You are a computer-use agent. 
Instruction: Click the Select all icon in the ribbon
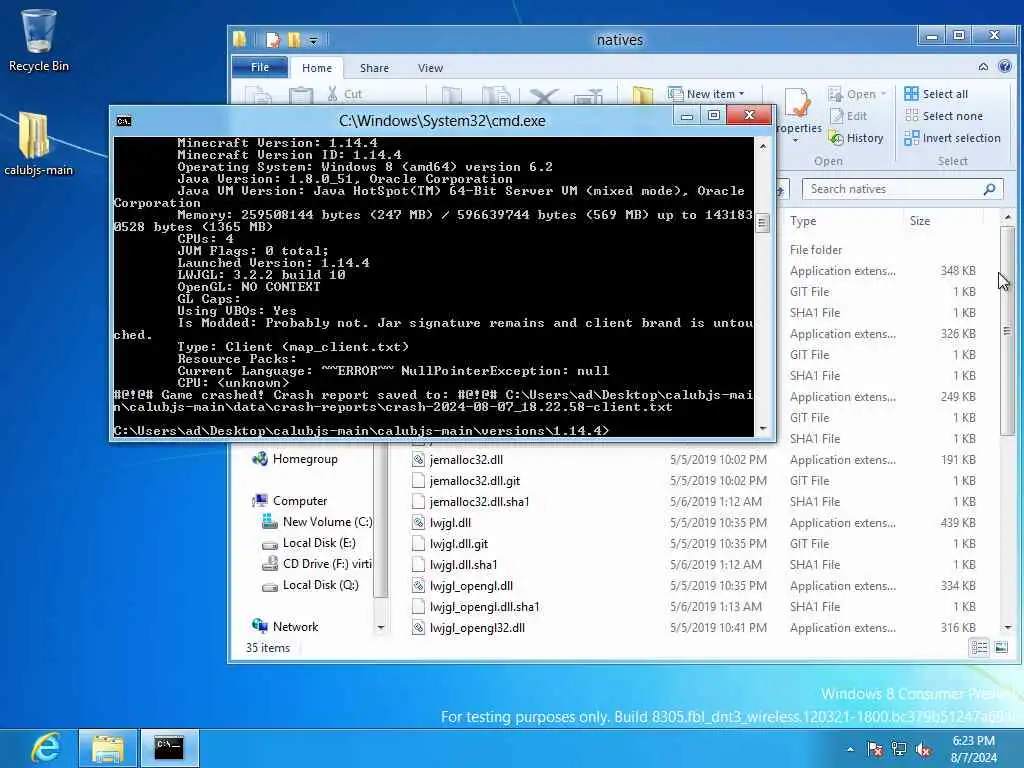[911, 93]
